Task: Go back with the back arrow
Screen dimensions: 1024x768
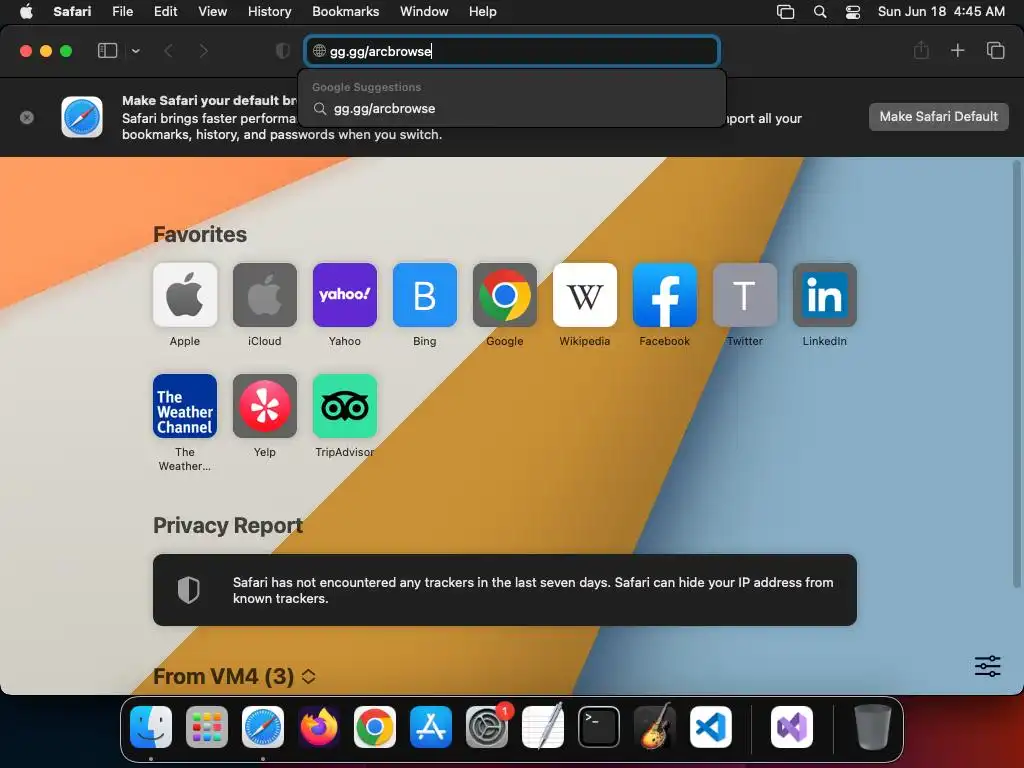Action: [168, 51]
